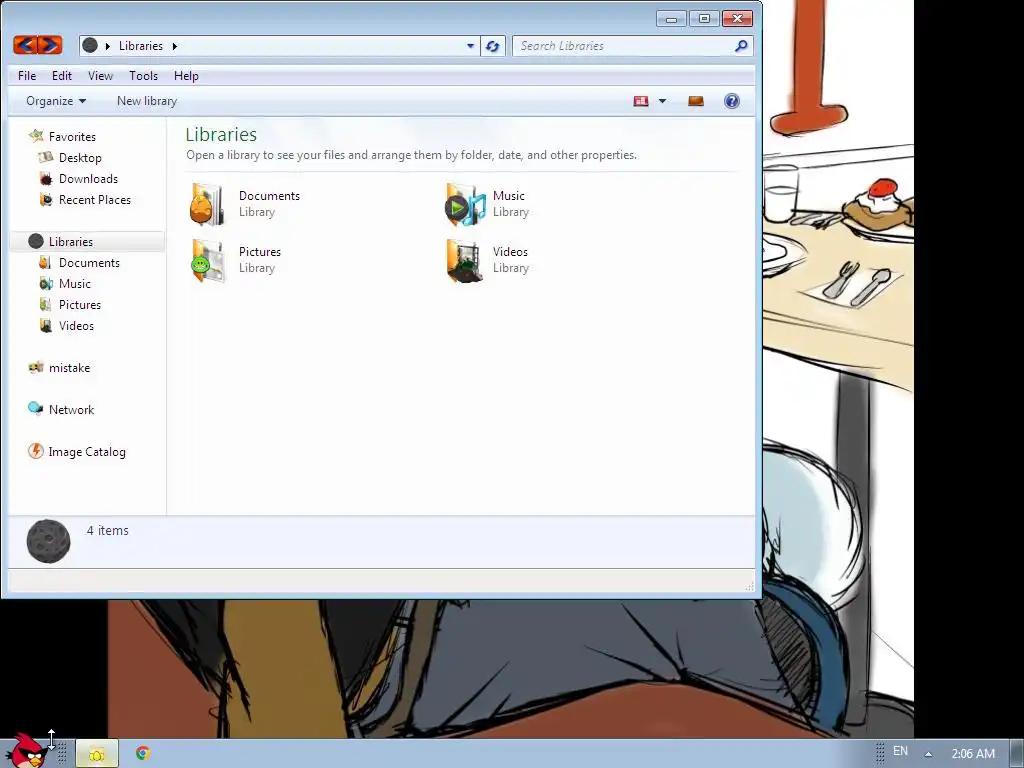Click the Show desktop strip after the clock
This screenshot has height=768, width=1024.
click(1017, 754)
